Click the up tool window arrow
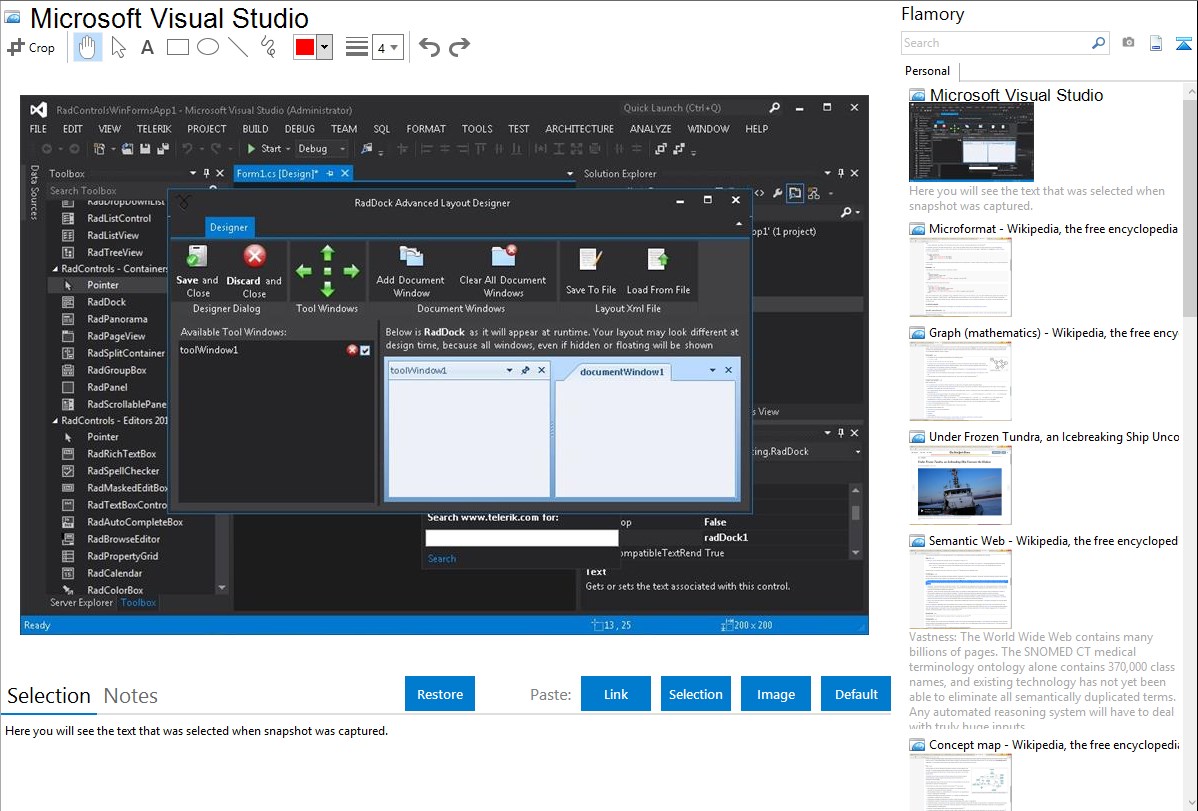This screenshot has width=1198, height=811. (328, 252)
